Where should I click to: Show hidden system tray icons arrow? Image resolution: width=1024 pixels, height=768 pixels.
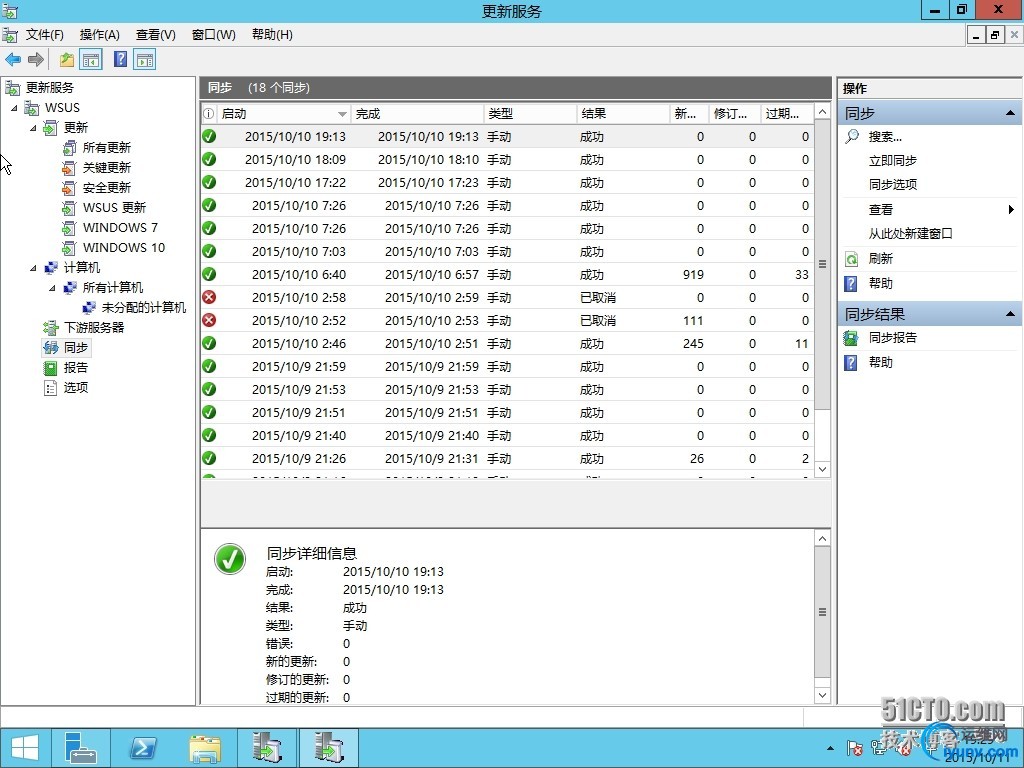[x=830, y=748]
